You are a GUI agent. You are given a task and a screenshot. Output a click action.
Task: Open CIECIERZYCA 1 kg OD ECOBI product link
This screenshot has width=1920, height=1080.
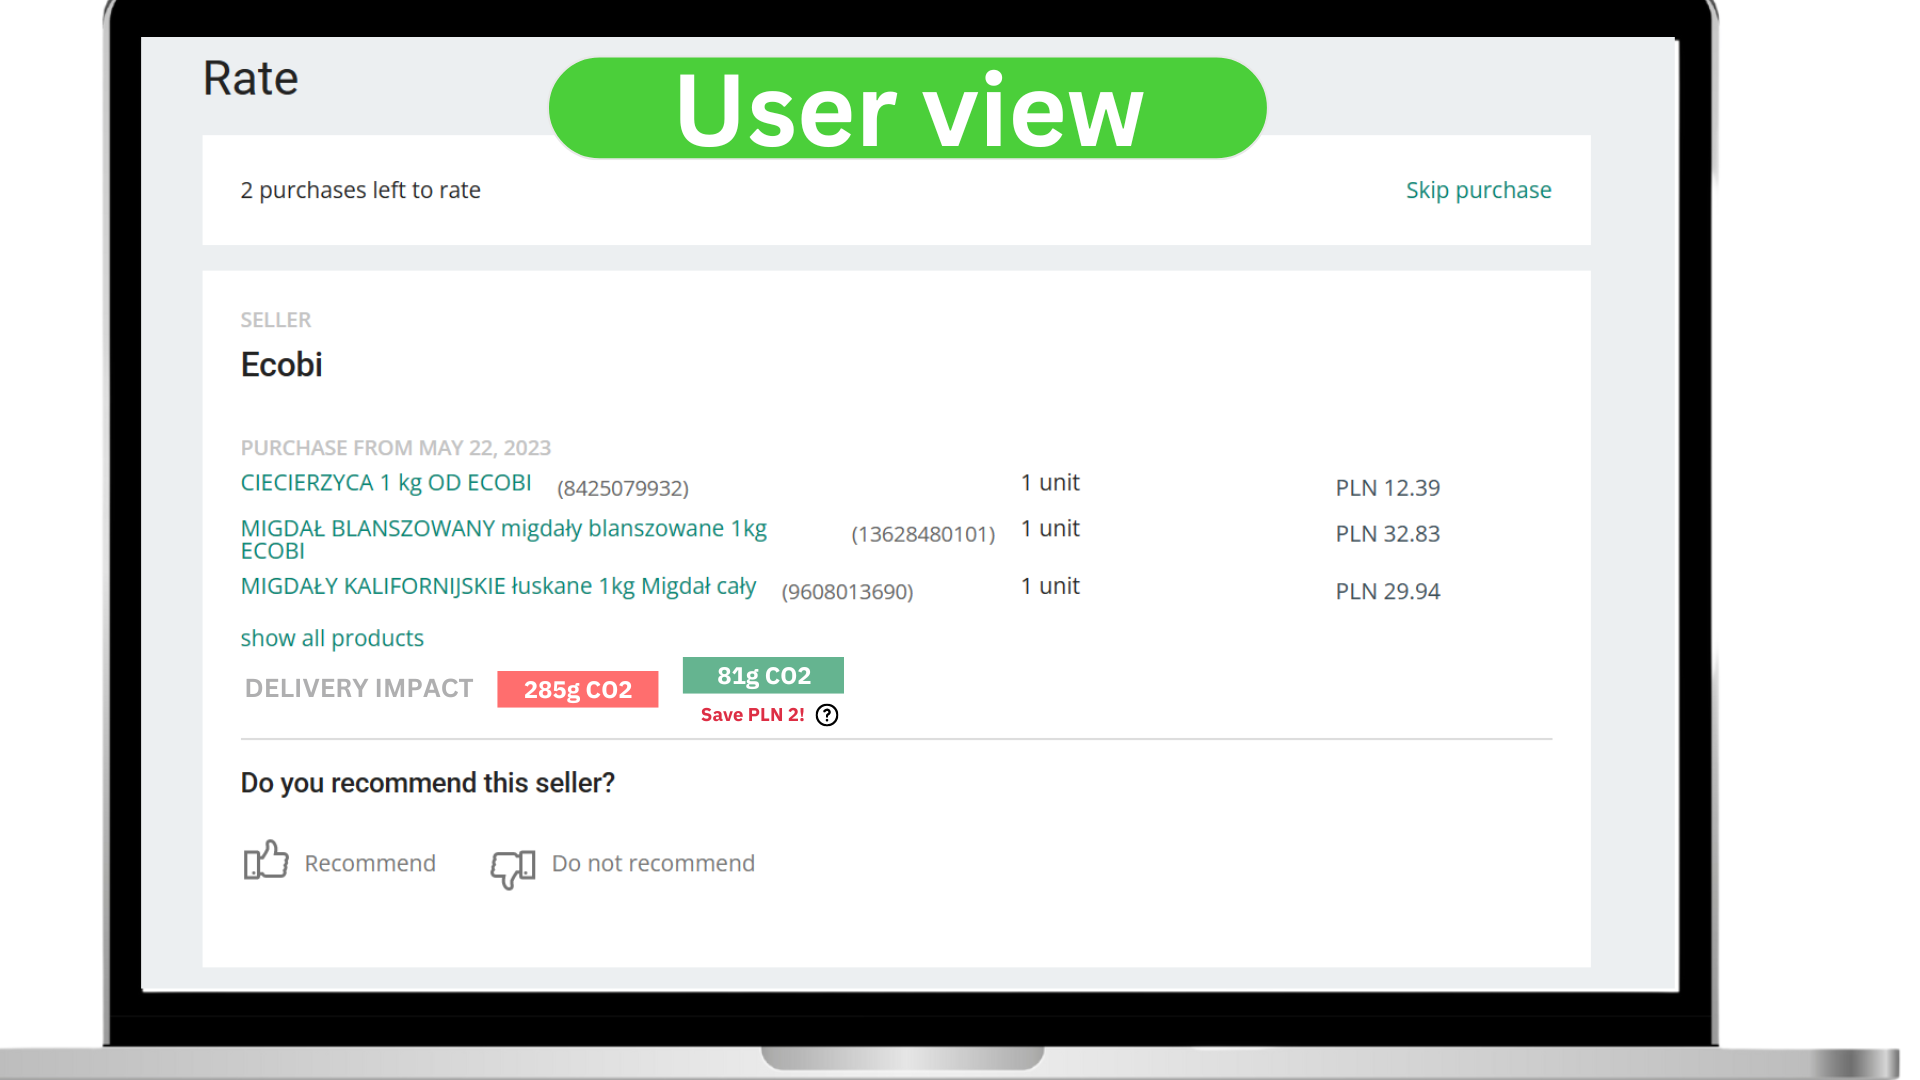pos(386,483)
